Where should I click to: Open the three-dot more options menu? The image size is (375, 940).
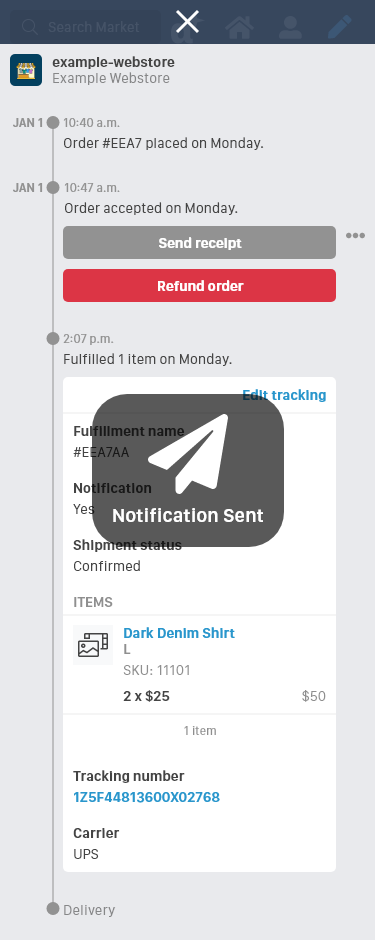(355, 236)
